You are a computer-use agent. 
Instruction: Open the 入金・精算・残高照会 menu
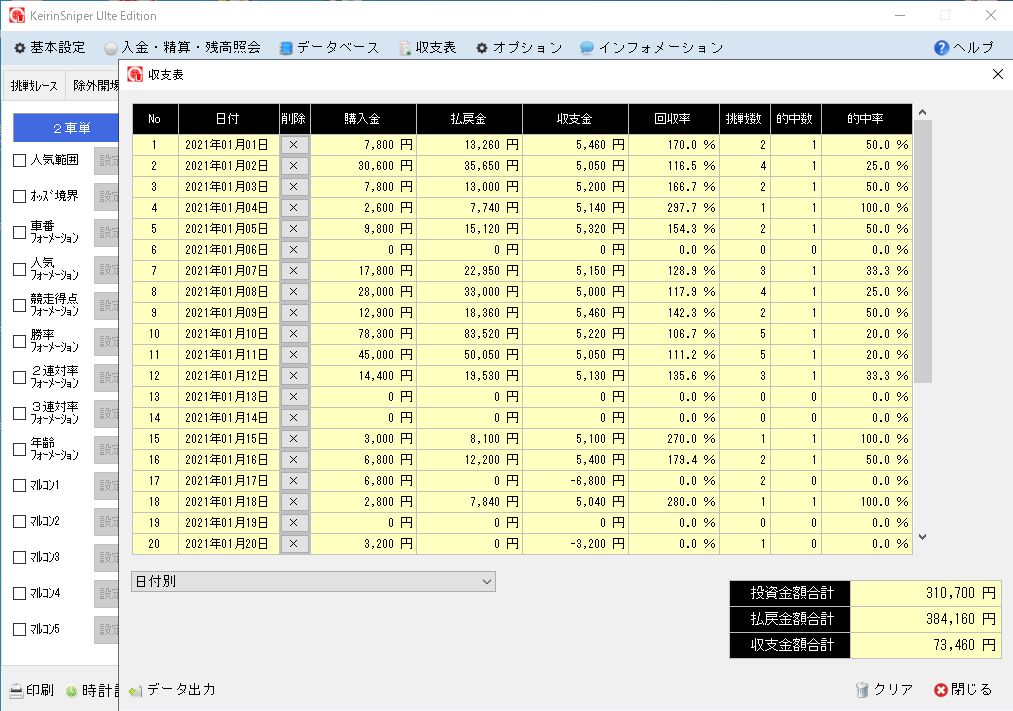[x=183, y=48]
